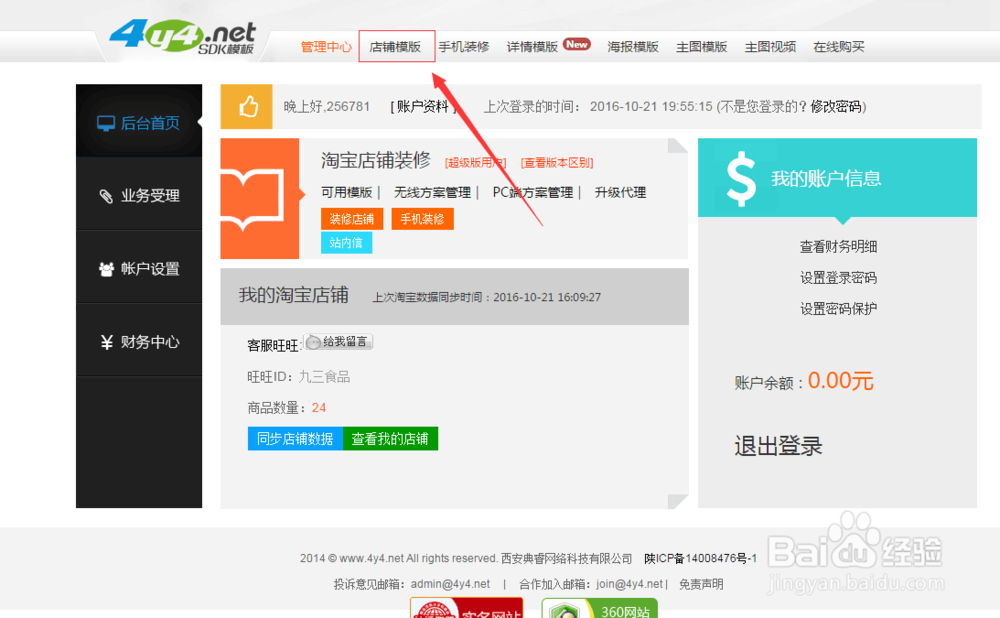The width and height of the screenshot is (1000, 618).
Task: Click the 我的淘宝店铺 heading
Action: pyautogui.click(x=293, y=295)
